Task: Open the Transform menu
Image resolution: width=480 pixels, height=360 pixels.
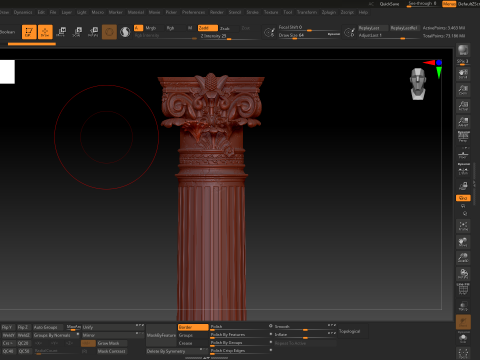Action: coord(307,12)
